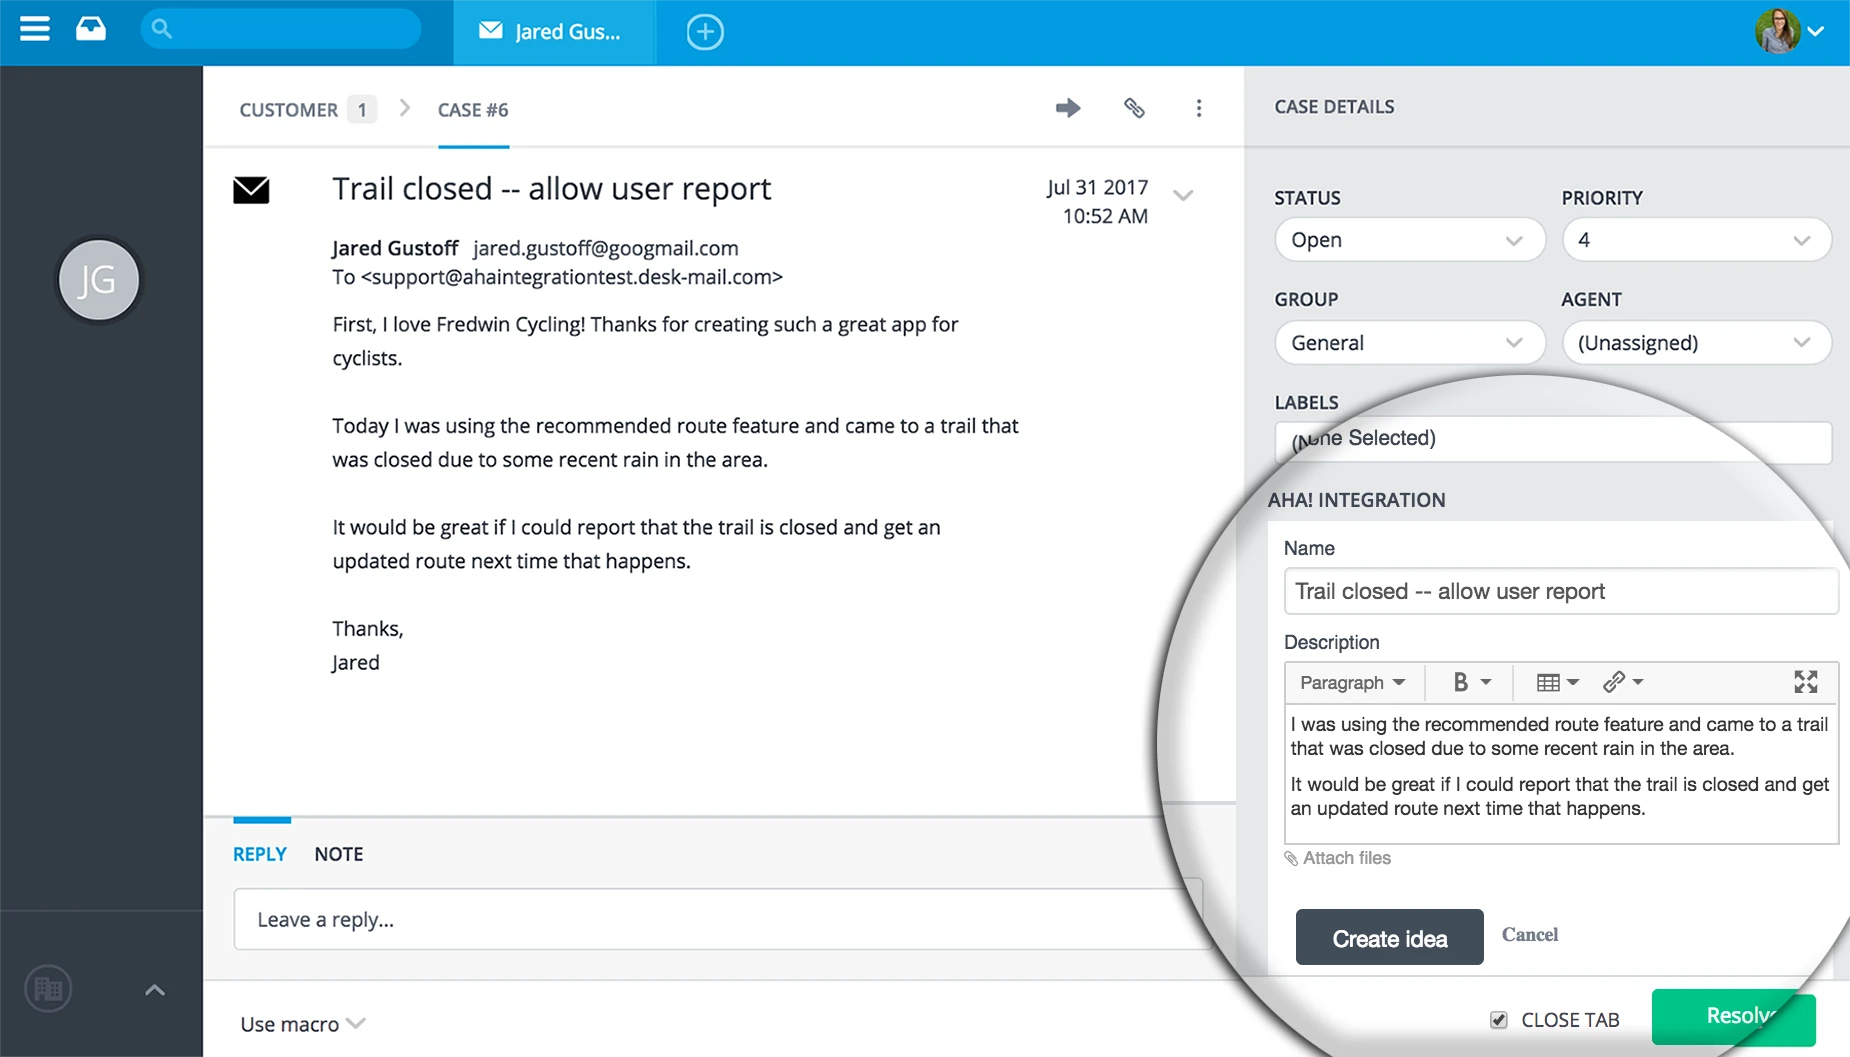
Task: Click sender email jared.gustoff@googmail.com
Action: coord(606,248)
